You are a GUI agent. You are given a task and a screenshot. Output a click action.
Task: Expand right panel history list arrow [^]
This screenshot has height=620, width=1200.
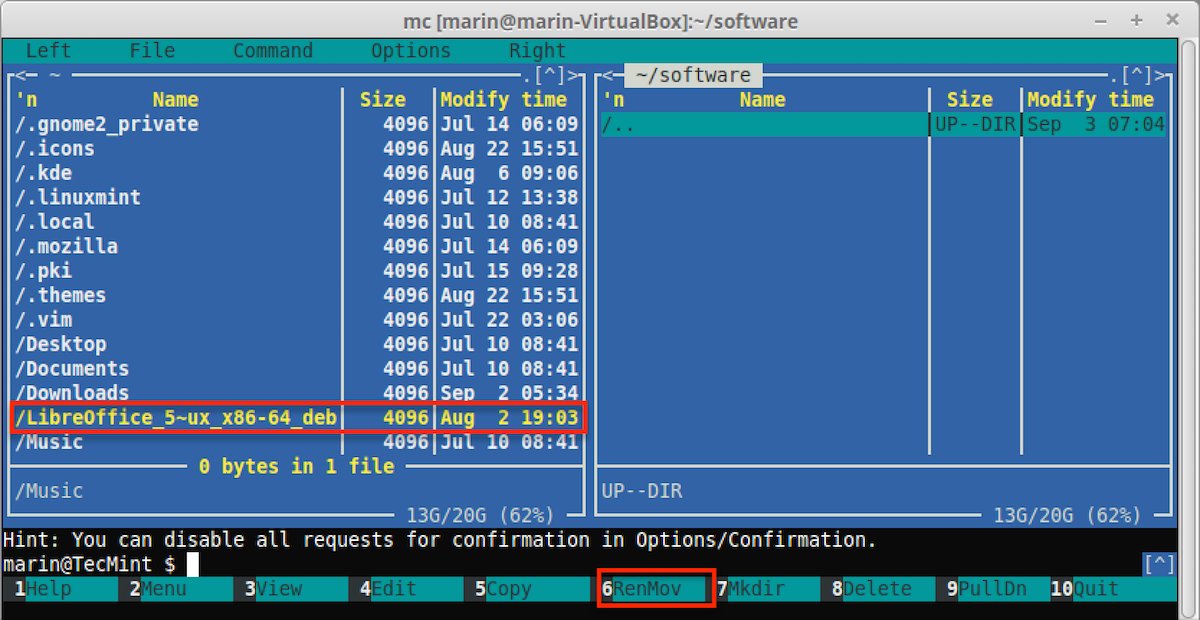click(x=1137, y=75)
